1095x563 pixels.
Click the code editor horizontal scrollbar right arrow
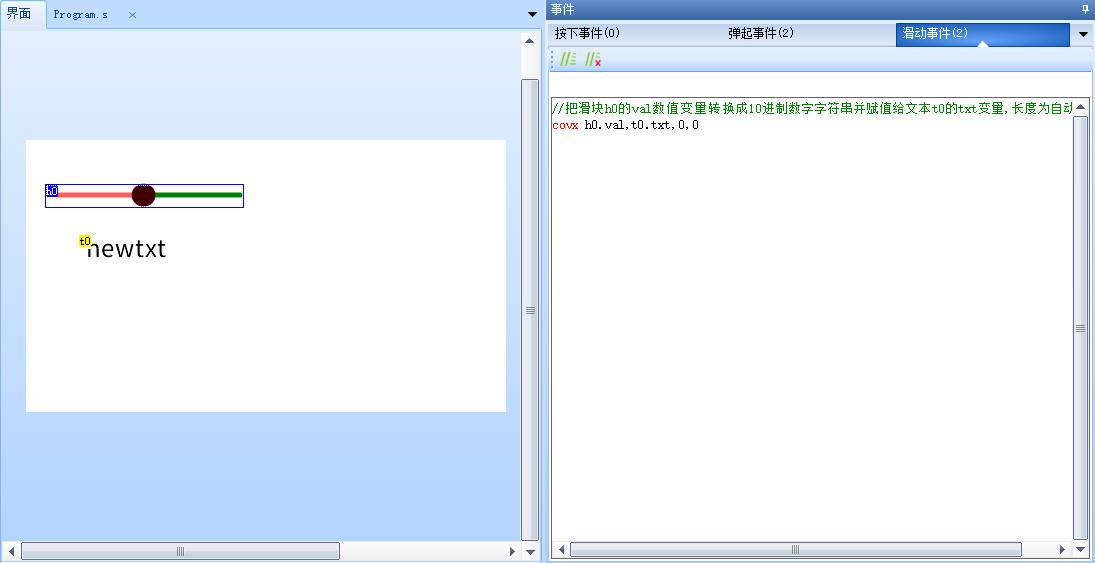[x=1063, y=549]
